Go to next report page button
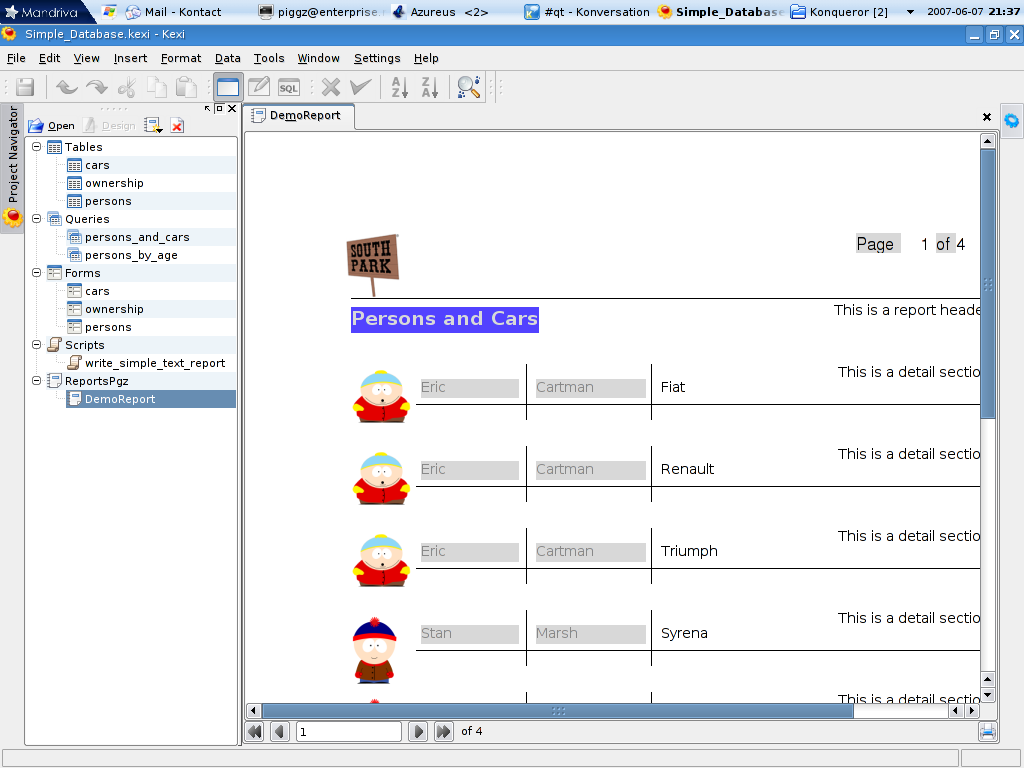This screenshot has height=768, width=1024. [x=418, y=731]
